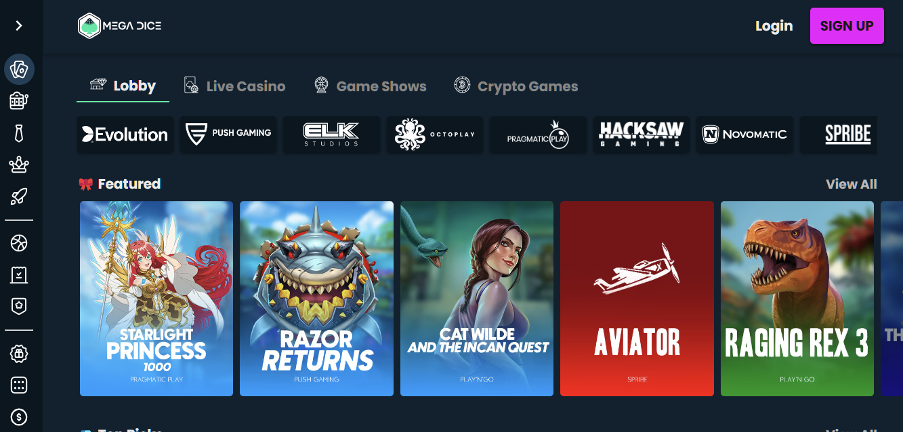Open the casino cards icon in sidebar
This screenshot has width=904, height=432.
19,69
